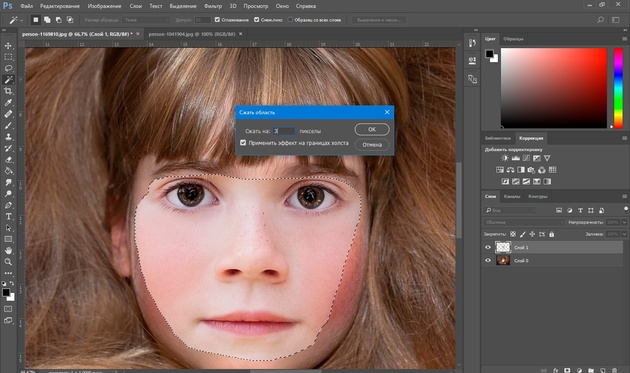630x373 pixels.
Task: Toggle layer filtering switch on/off
Action: (626, 209)
